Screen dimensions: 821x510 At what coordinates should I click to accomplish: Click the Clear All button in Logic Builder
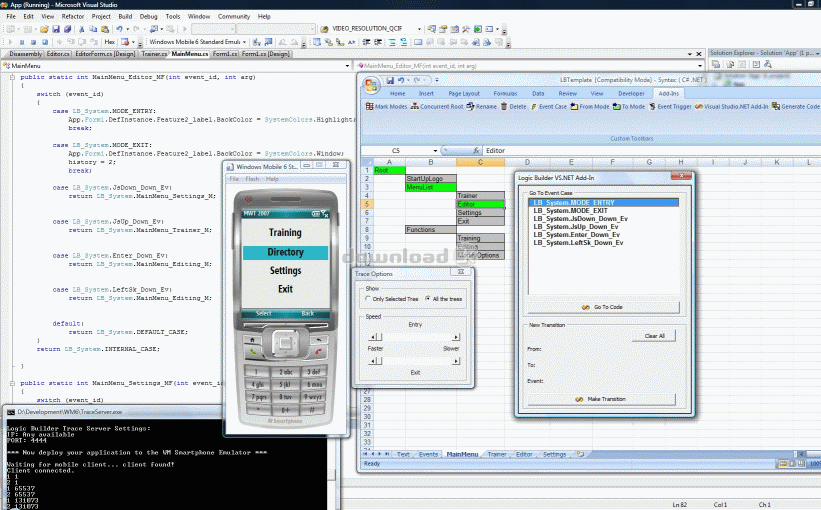click(x=654, y=336)
